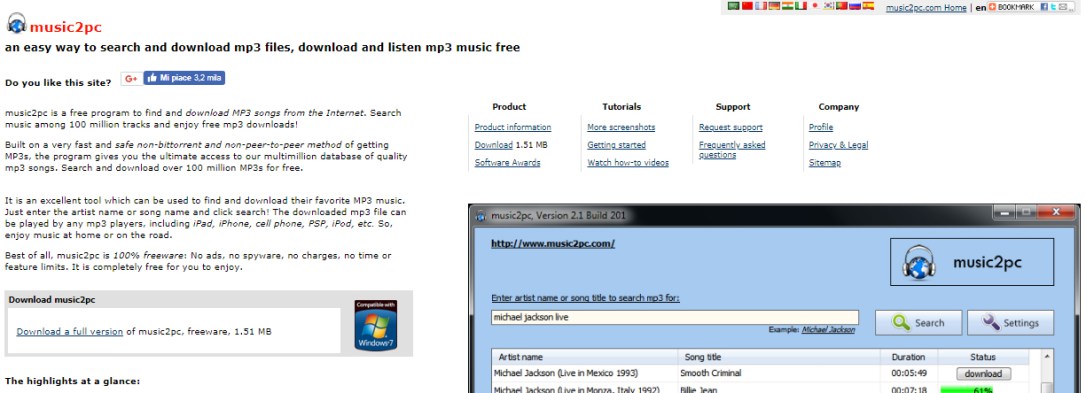Switch language using the India flag

click(x=787, y=6)
